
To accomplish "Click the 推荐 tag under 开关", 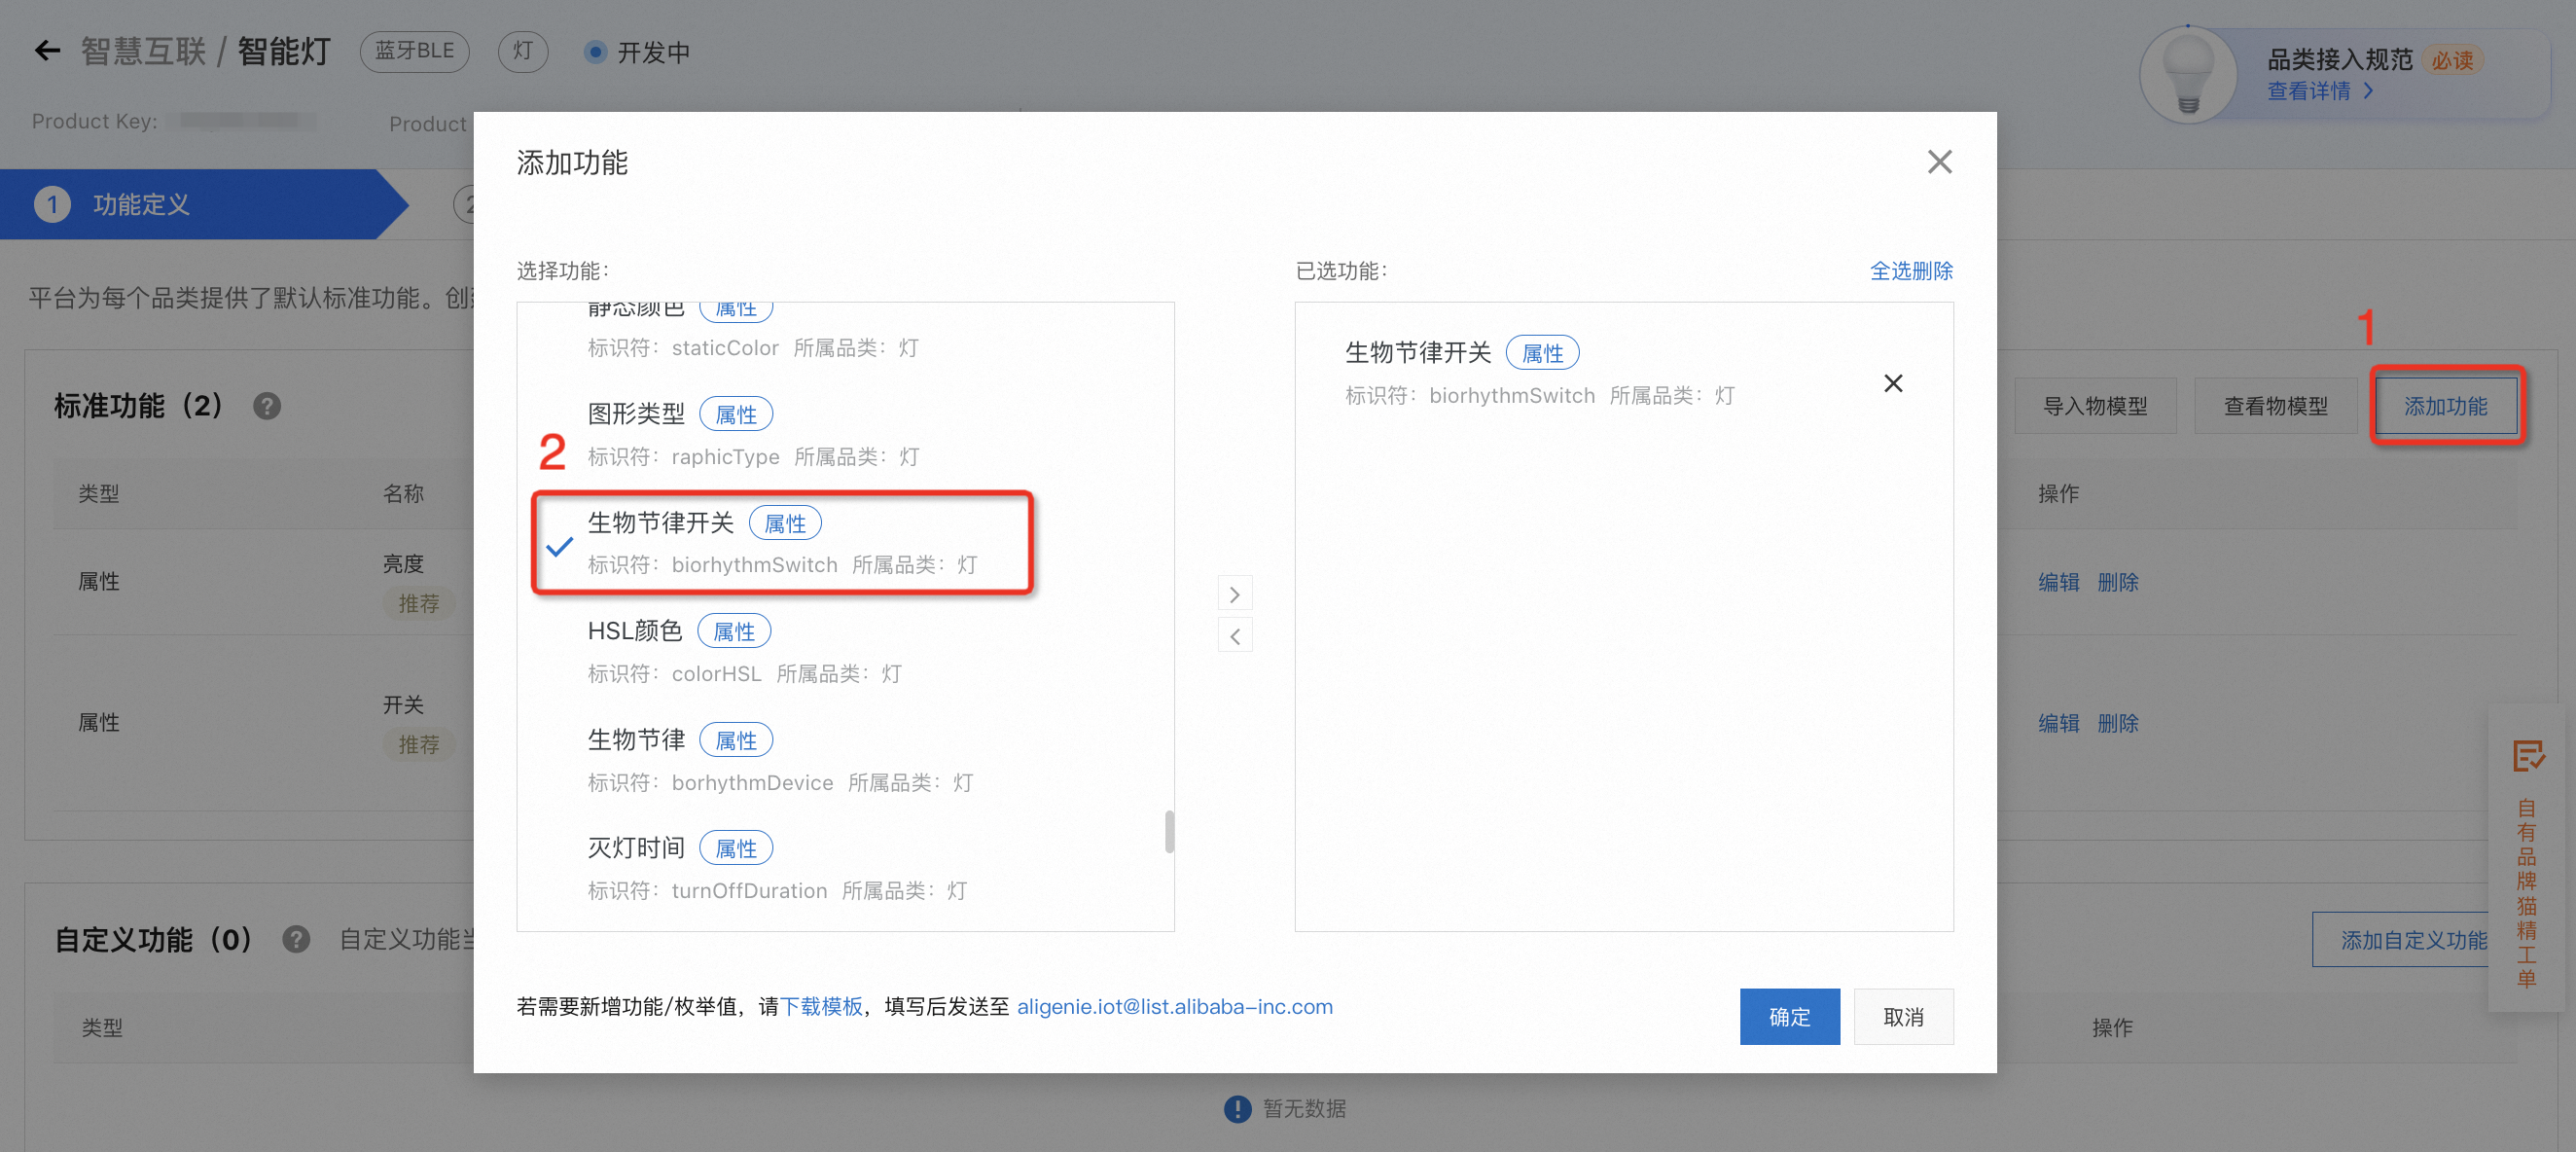I will tap(418, 745).
